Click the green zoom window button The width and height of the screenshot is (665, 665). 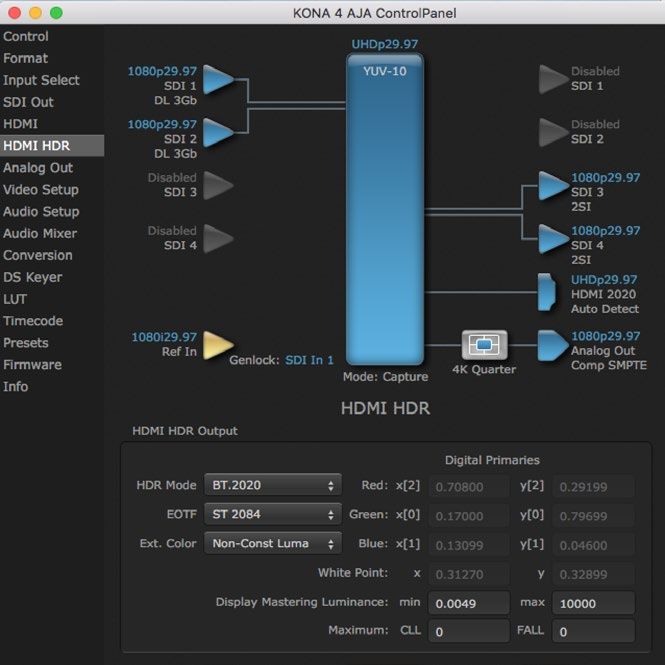(56, 13)
